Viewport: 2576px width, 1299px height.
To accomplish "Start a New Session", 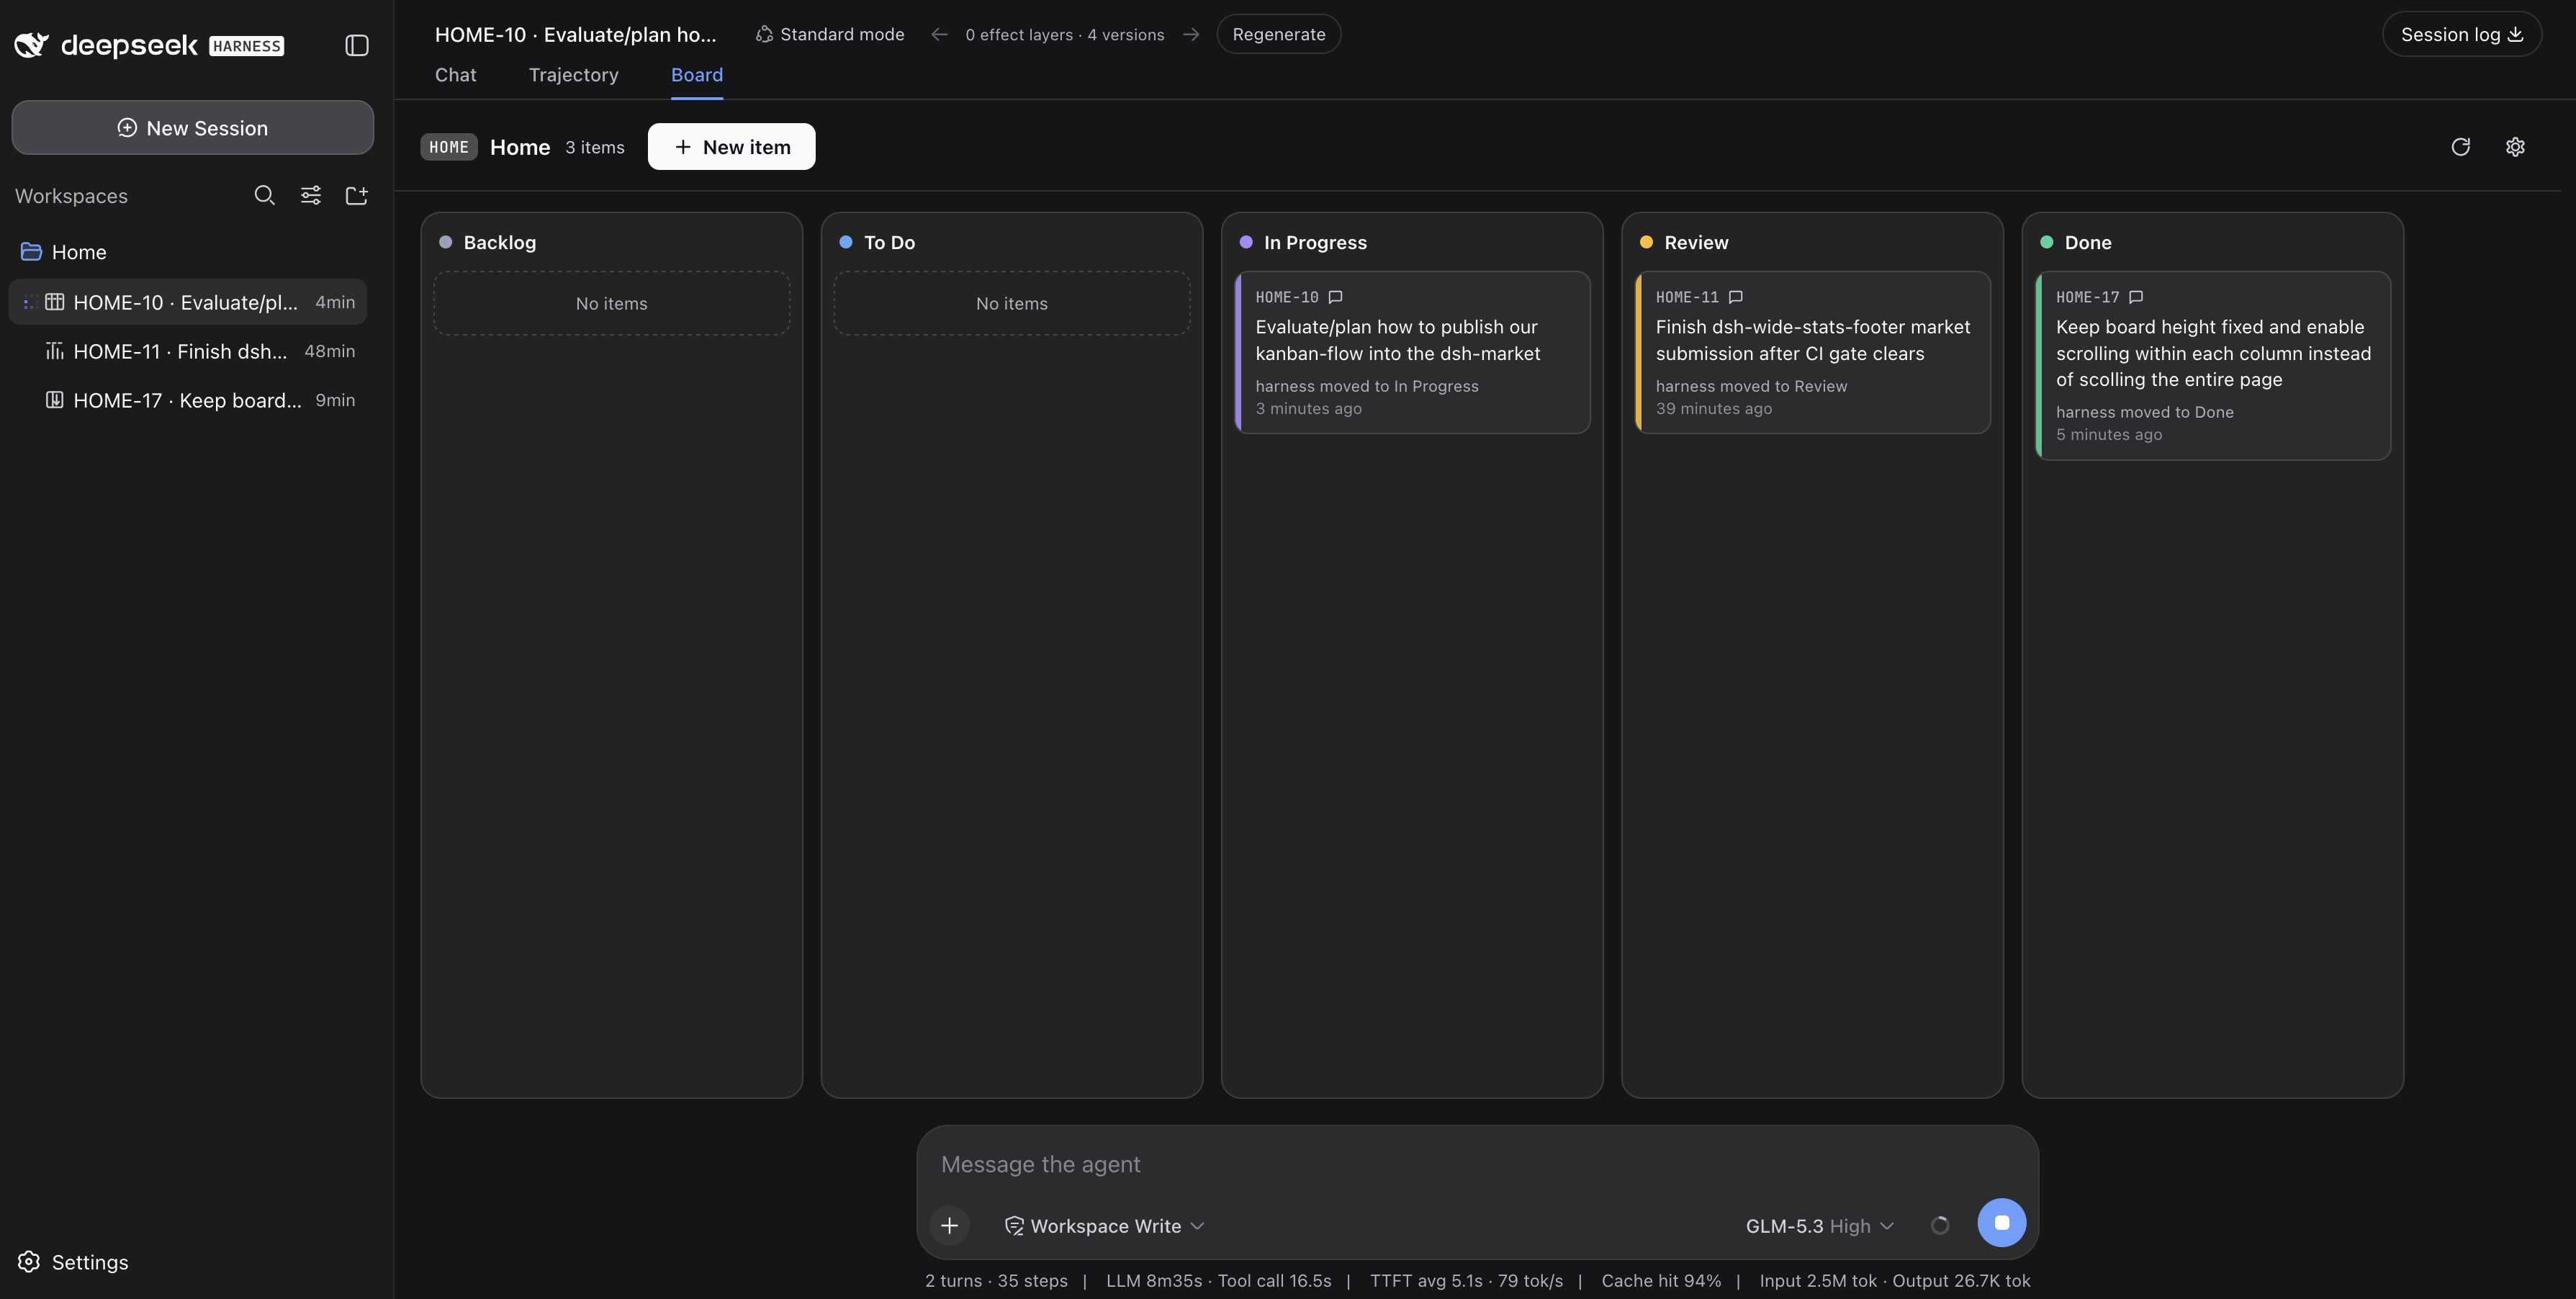I will (193, 127).
